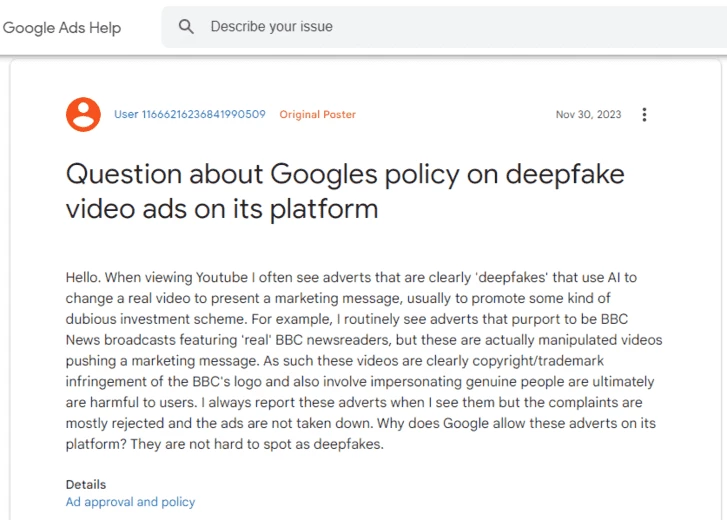The height and width of the screenshot is (520, 727).
Task: Click the line starting 'infringement of the BBC's logo'
Action: 360,381
